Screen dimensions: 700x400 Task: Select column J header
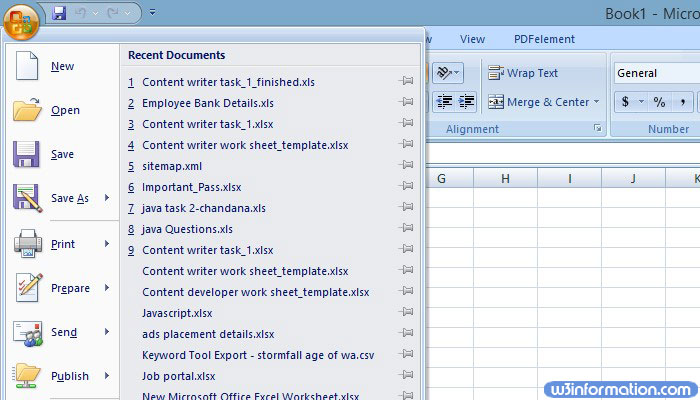coord(633,179)
